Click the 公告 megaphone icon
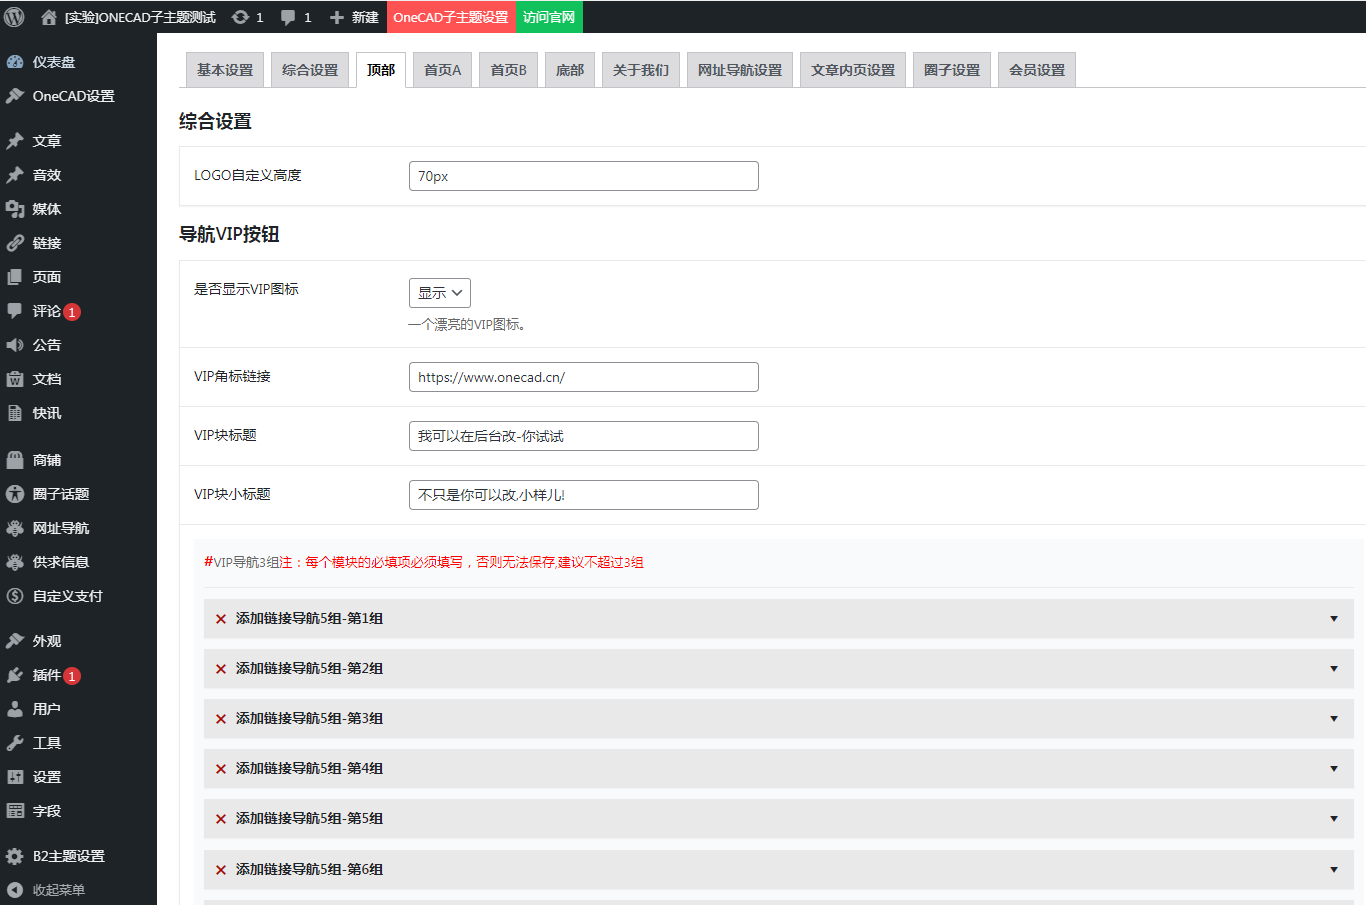Image resolution: width=1366 pixels, height=905 pixels. pyautogui.click(x=15, y=345)
